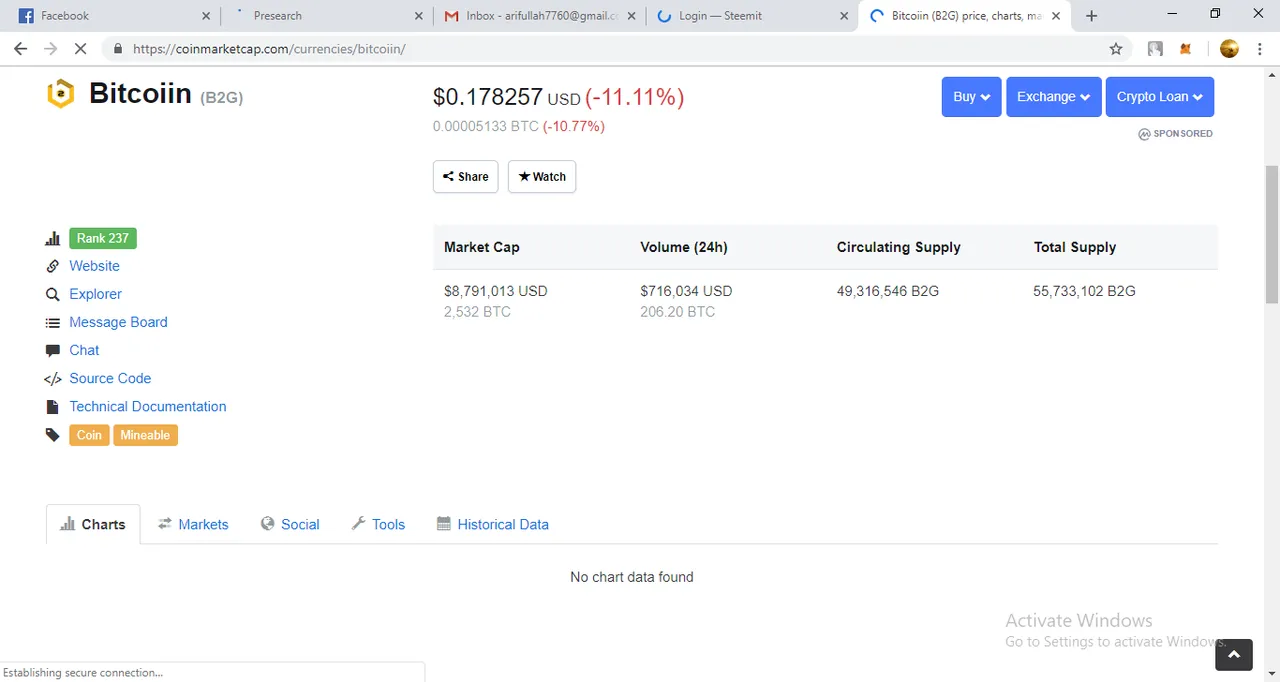Click the back-to-top arrow button
The width and height of the screenshot is (1280, 682).
[1234, 654]
